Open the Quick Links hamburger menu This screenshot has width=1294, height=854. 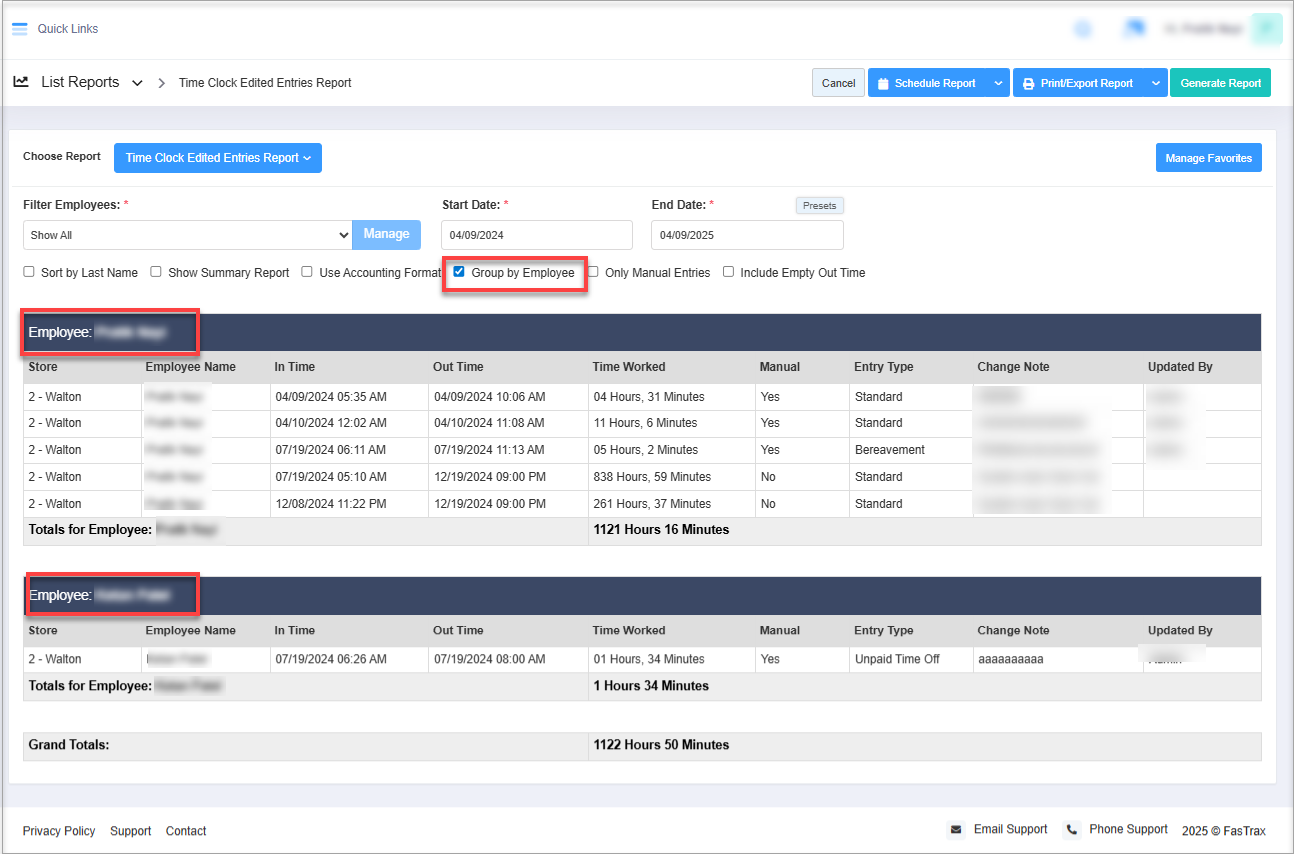pyautogui.click(x=20, y=29)
